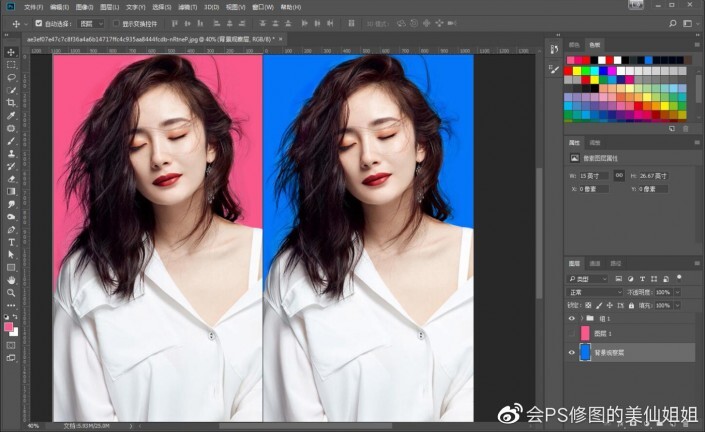Select the Lasso tool
Screen dimensions: 705x432
11,77
